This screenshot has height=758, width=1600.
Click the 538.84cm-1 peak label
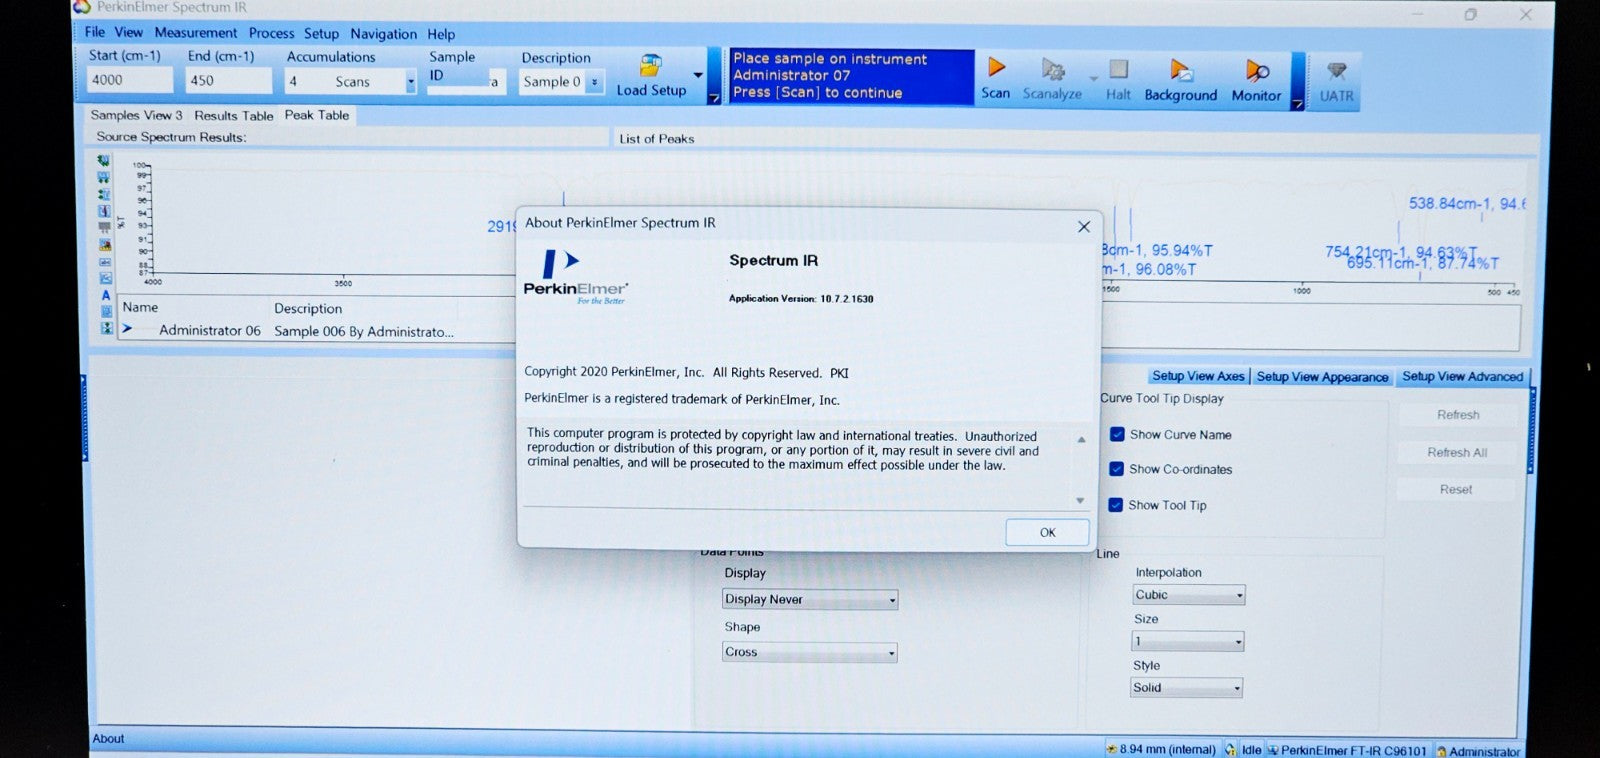1467,203
